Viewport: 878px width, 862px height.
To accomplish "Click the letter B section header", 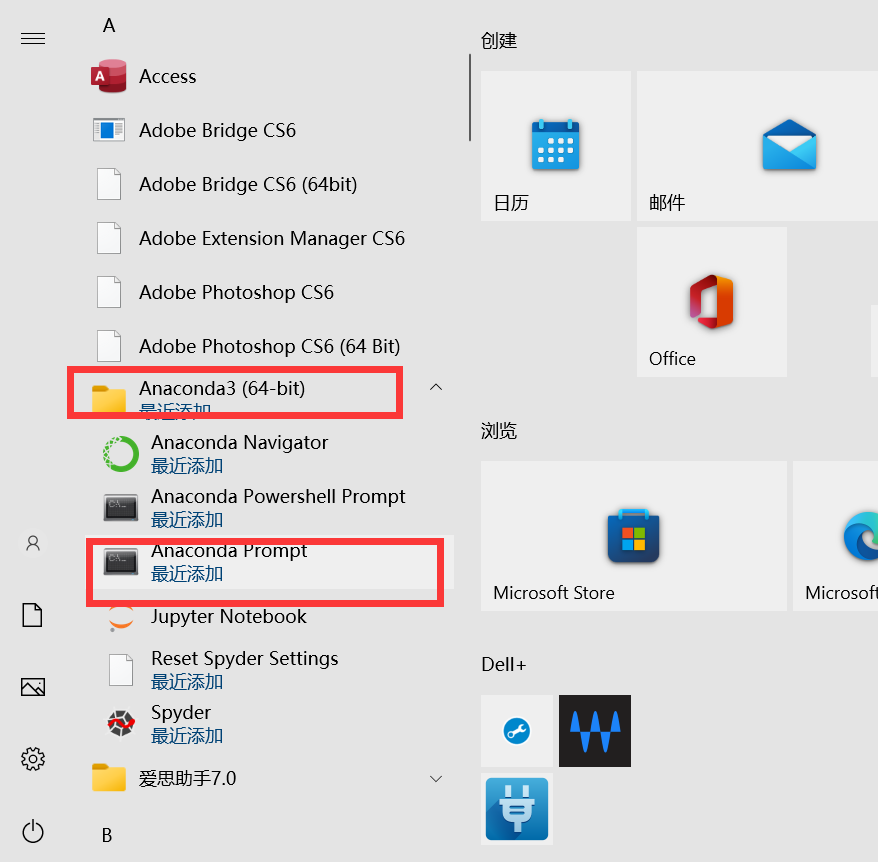I will coord(107,835).
